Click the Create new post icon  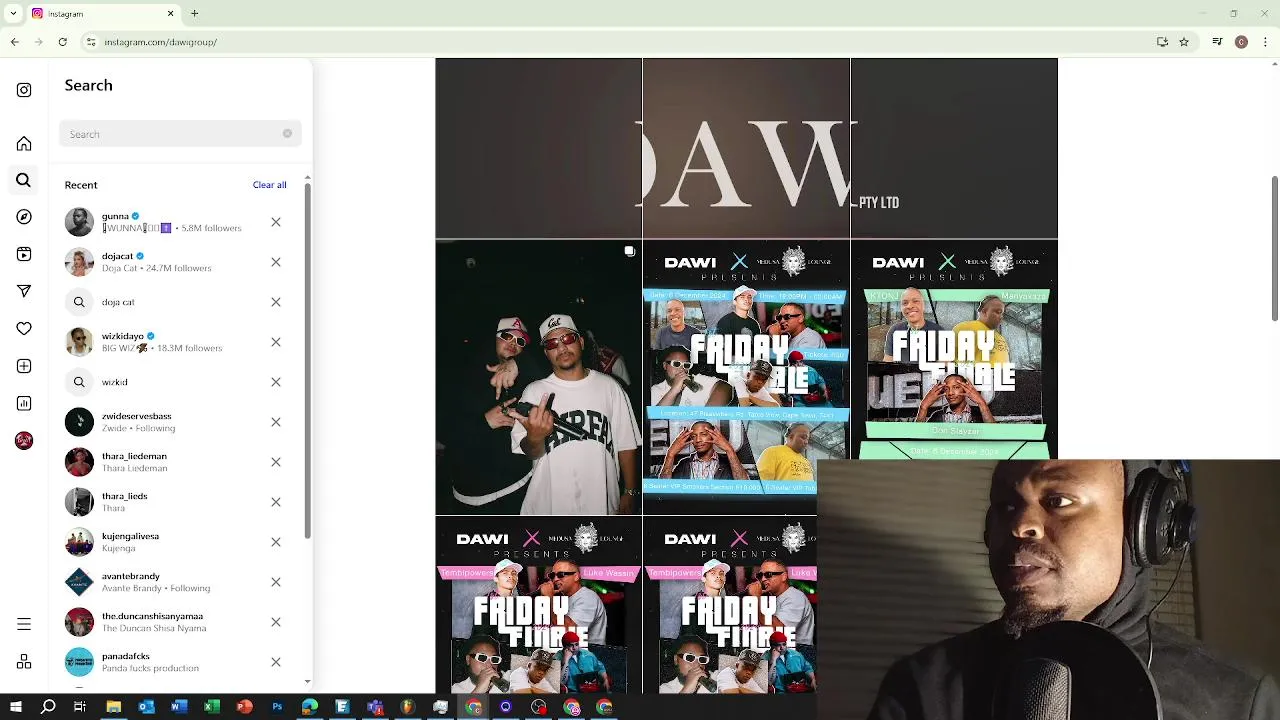pos(24,366)
